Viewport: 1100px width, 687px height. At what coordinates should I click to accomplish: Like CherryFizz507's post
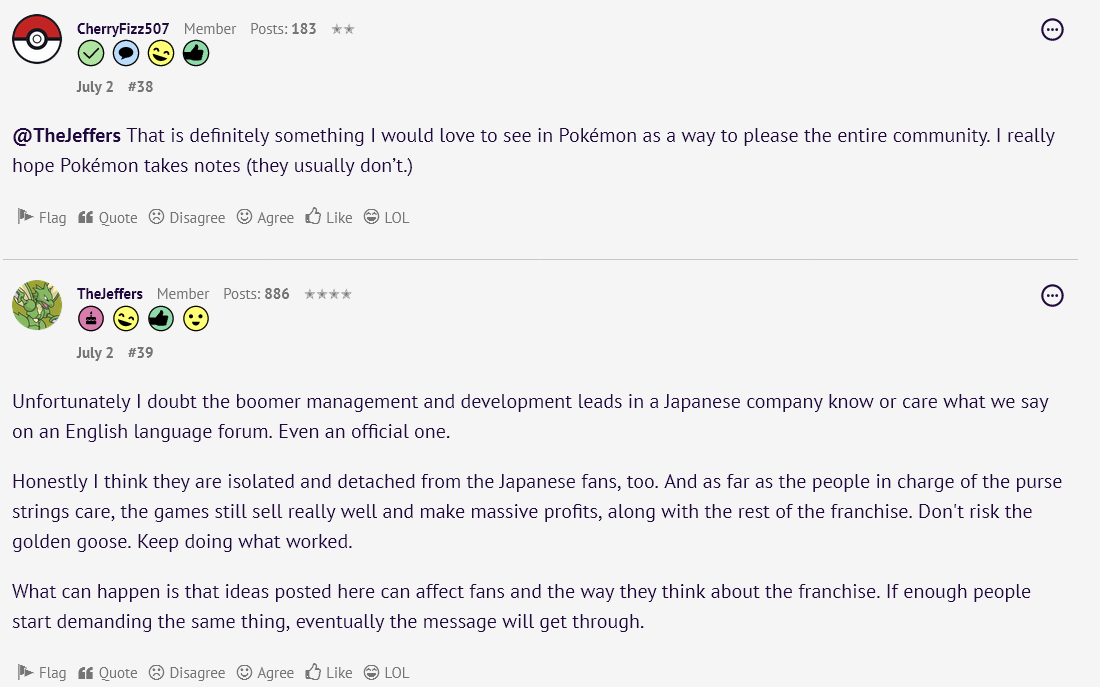[329, 218]
